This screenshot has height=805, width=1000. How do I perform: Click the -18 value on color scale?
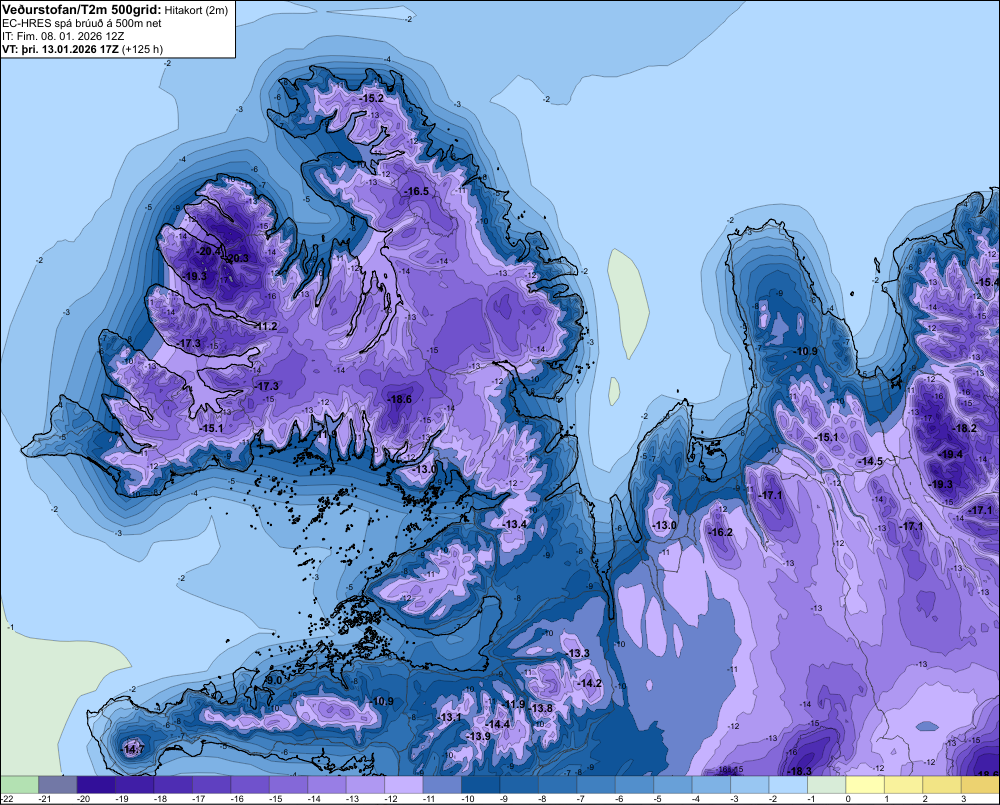click(x=161, y=799)
